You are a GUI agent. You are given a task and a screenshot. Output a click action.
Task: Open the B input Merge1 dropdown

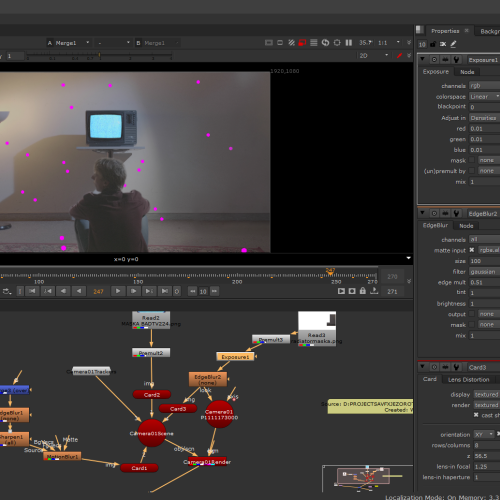click(x=157, y=43)
